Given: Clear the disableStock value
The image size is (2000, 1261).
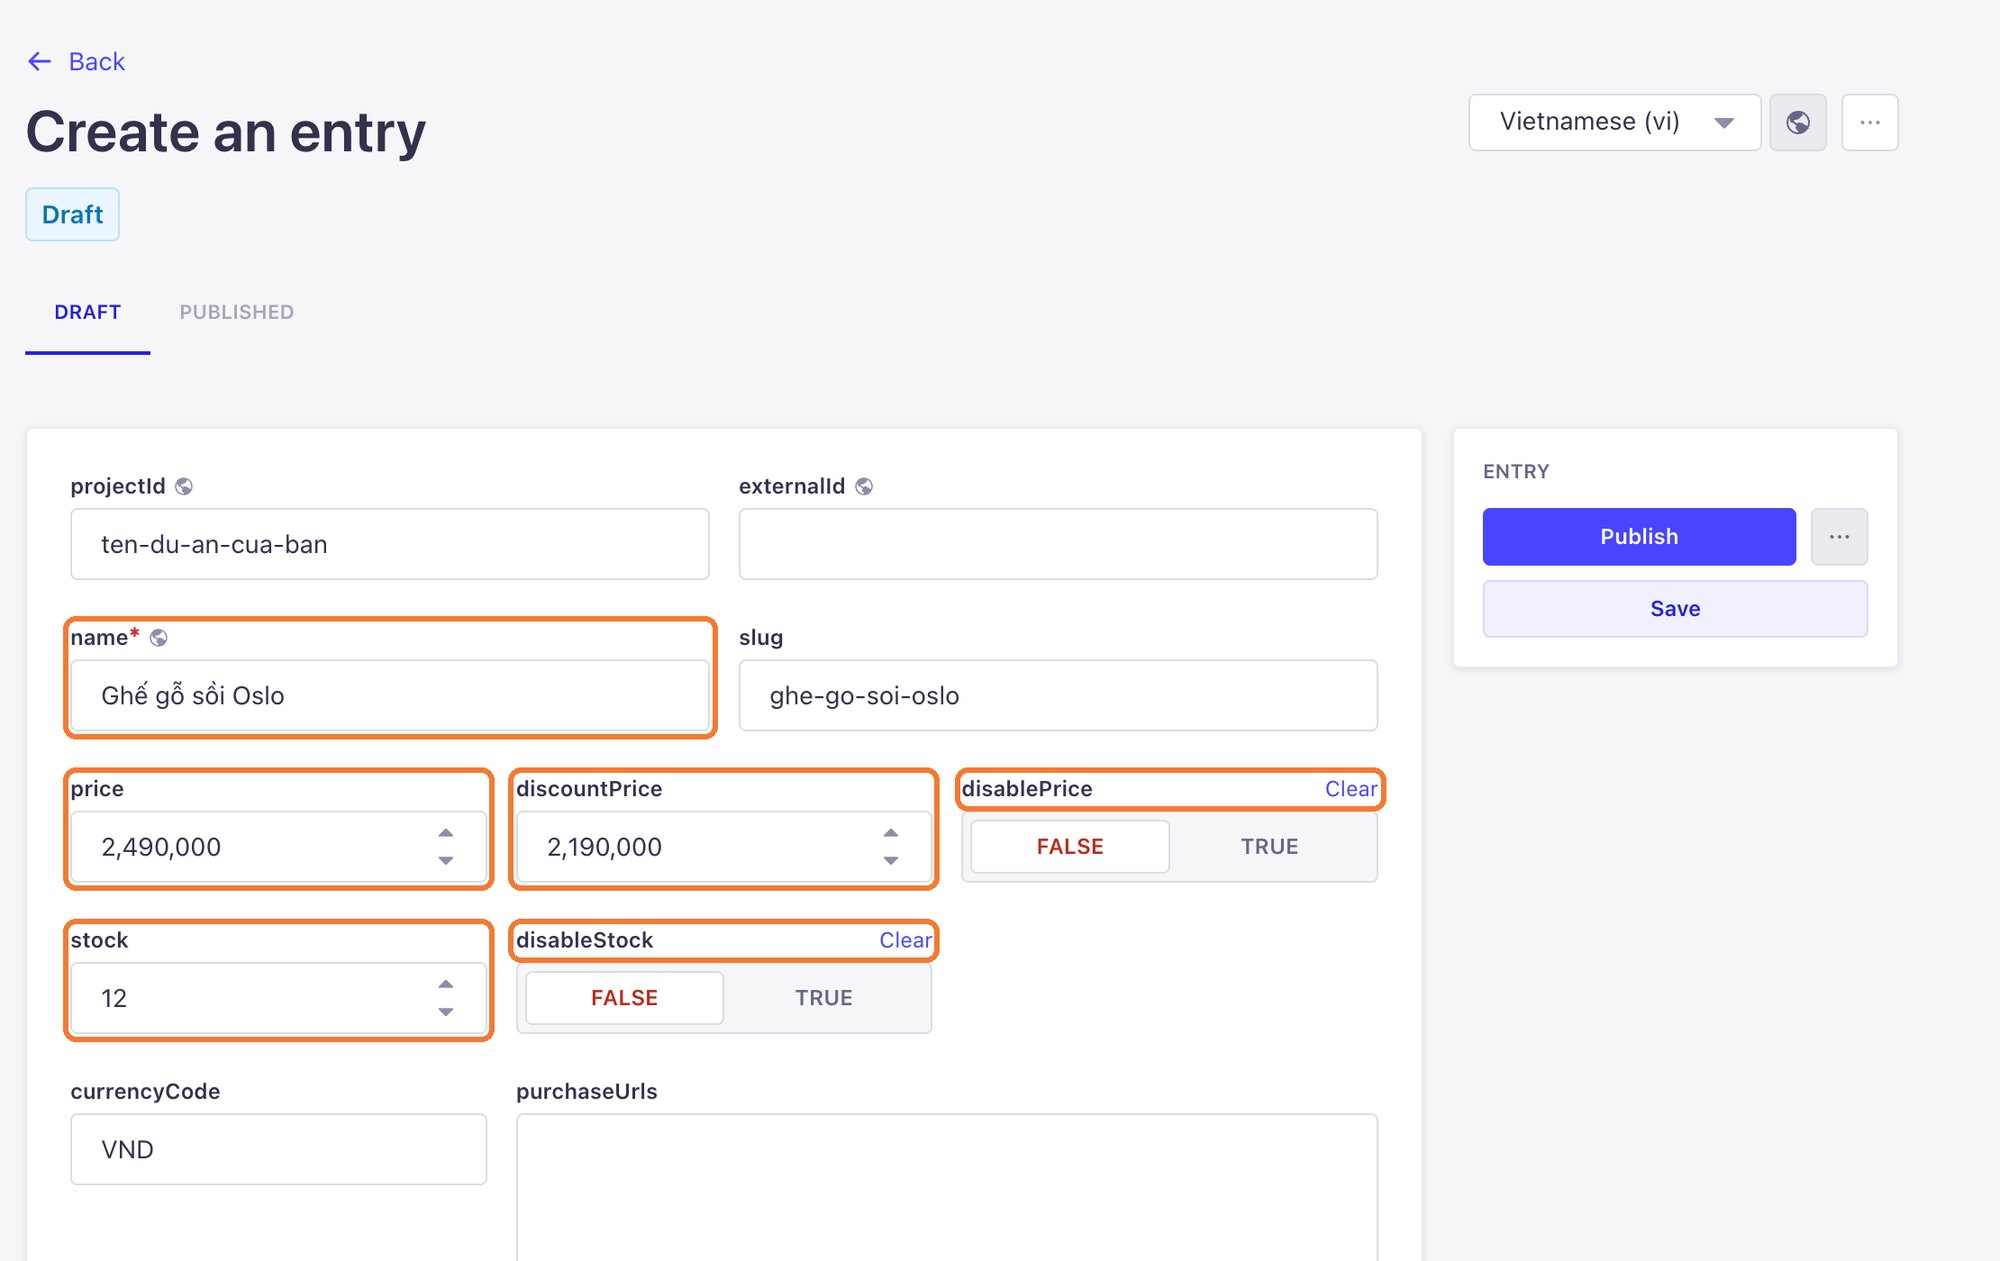Looking at the screenshot, I should [x=906, y=940].
